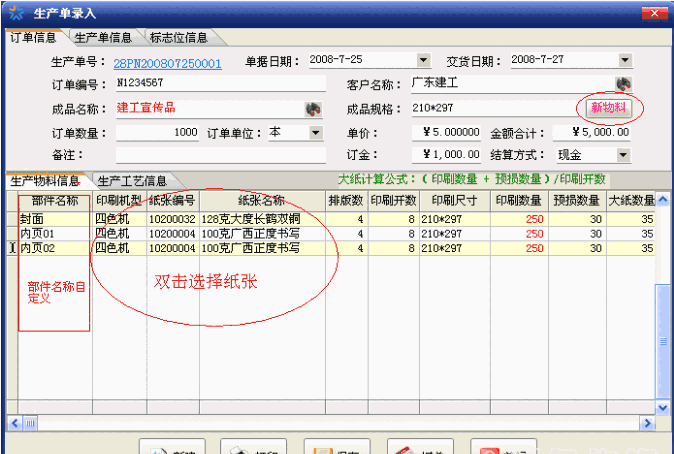Click the 预损数量 column header
Screen dimensions: 674x454
coord(577,200)
